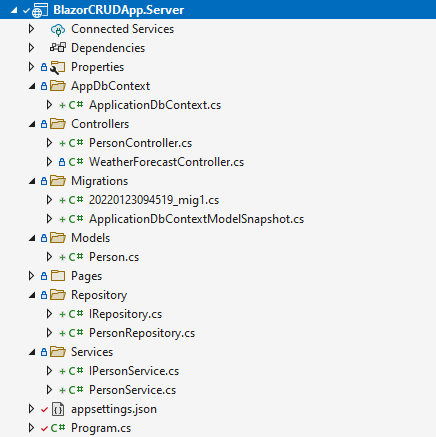Select 20220123094519_mig1.cs migration file
Viewport: 436px width, 437px height.
[154, 200]
